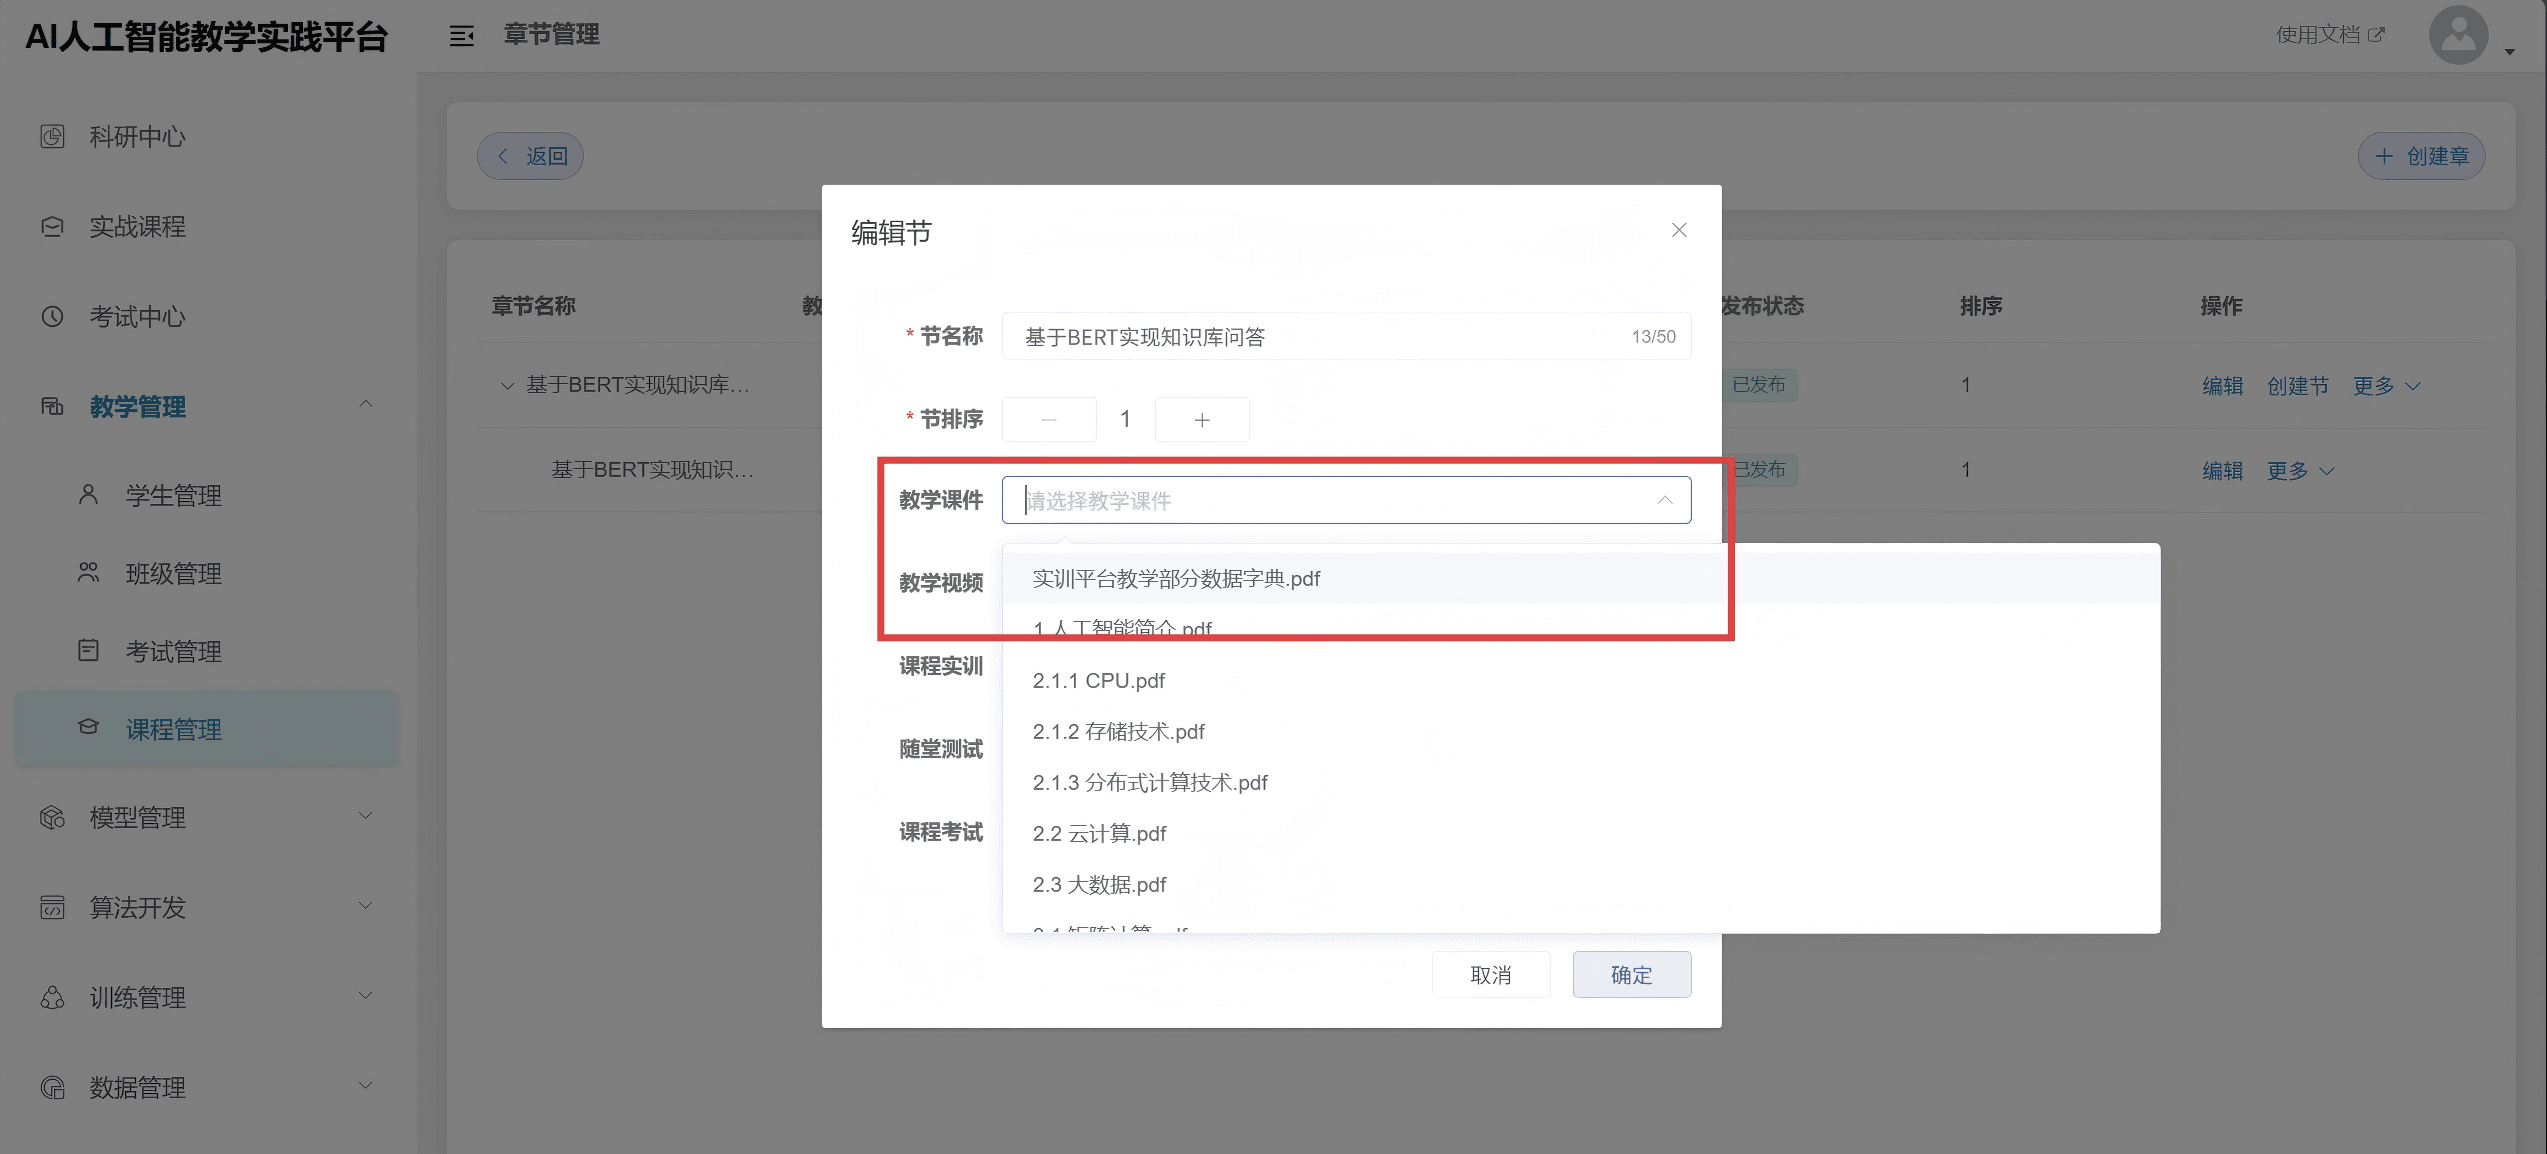
Task: Close the 编辑节 dialog with X
Action: point(1679,230)
